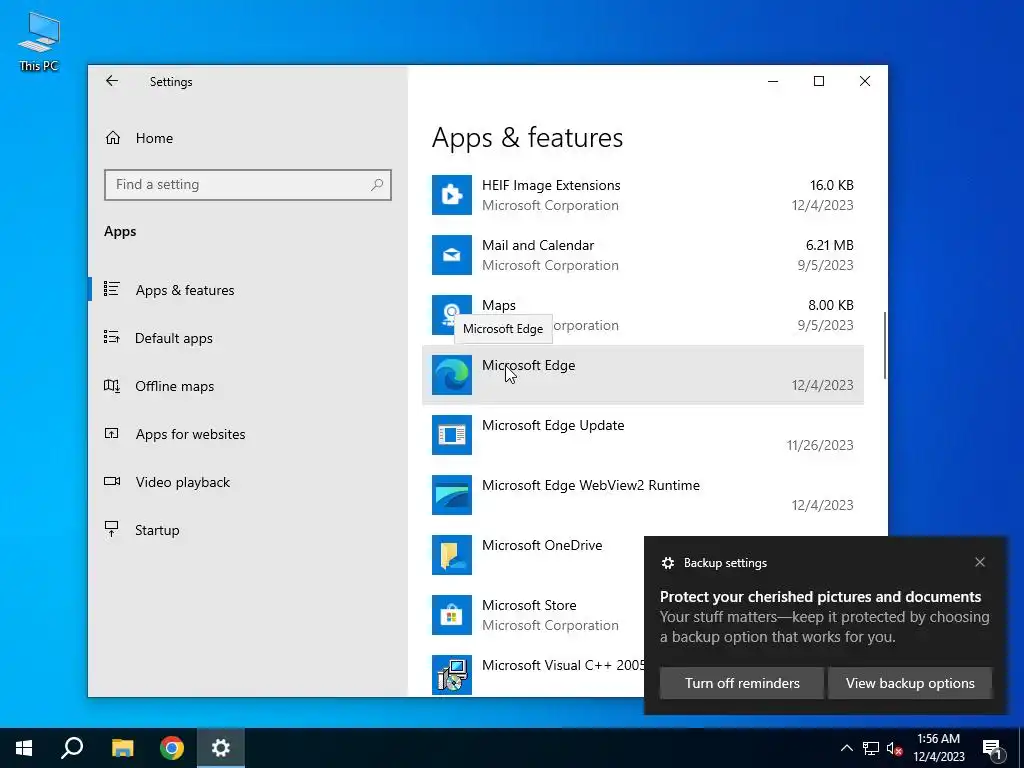The image size is (1024, 768).
Task: Click the apps list vertical scrollbar
Action: 885,345
